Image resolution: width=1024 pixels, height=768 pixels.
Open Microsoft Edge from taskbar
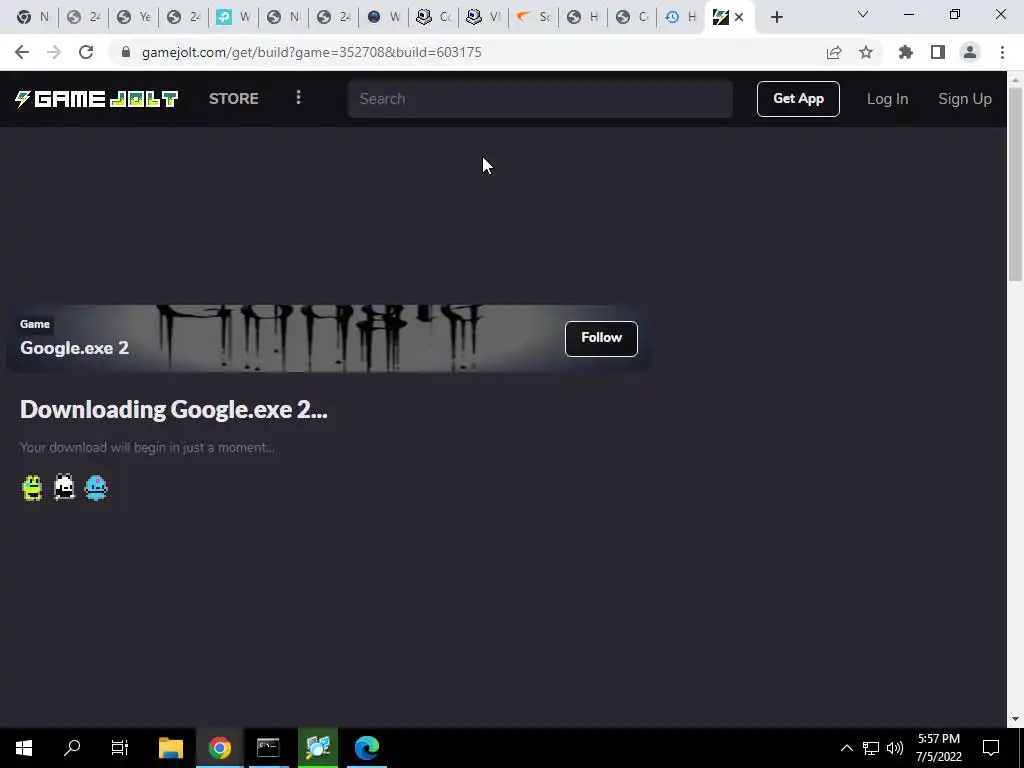[367, 748]
